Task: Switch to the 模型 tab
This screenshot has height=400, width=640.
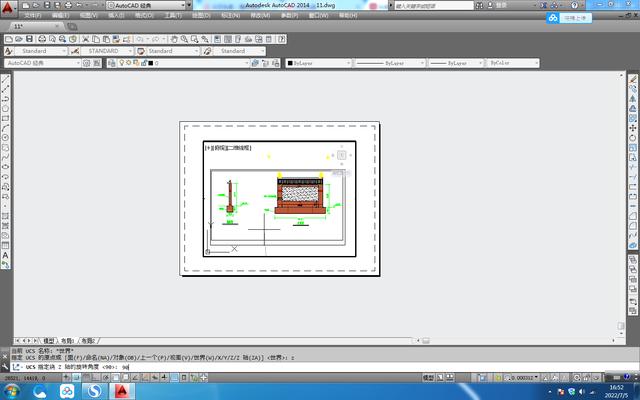Action: tap(49, 340)
